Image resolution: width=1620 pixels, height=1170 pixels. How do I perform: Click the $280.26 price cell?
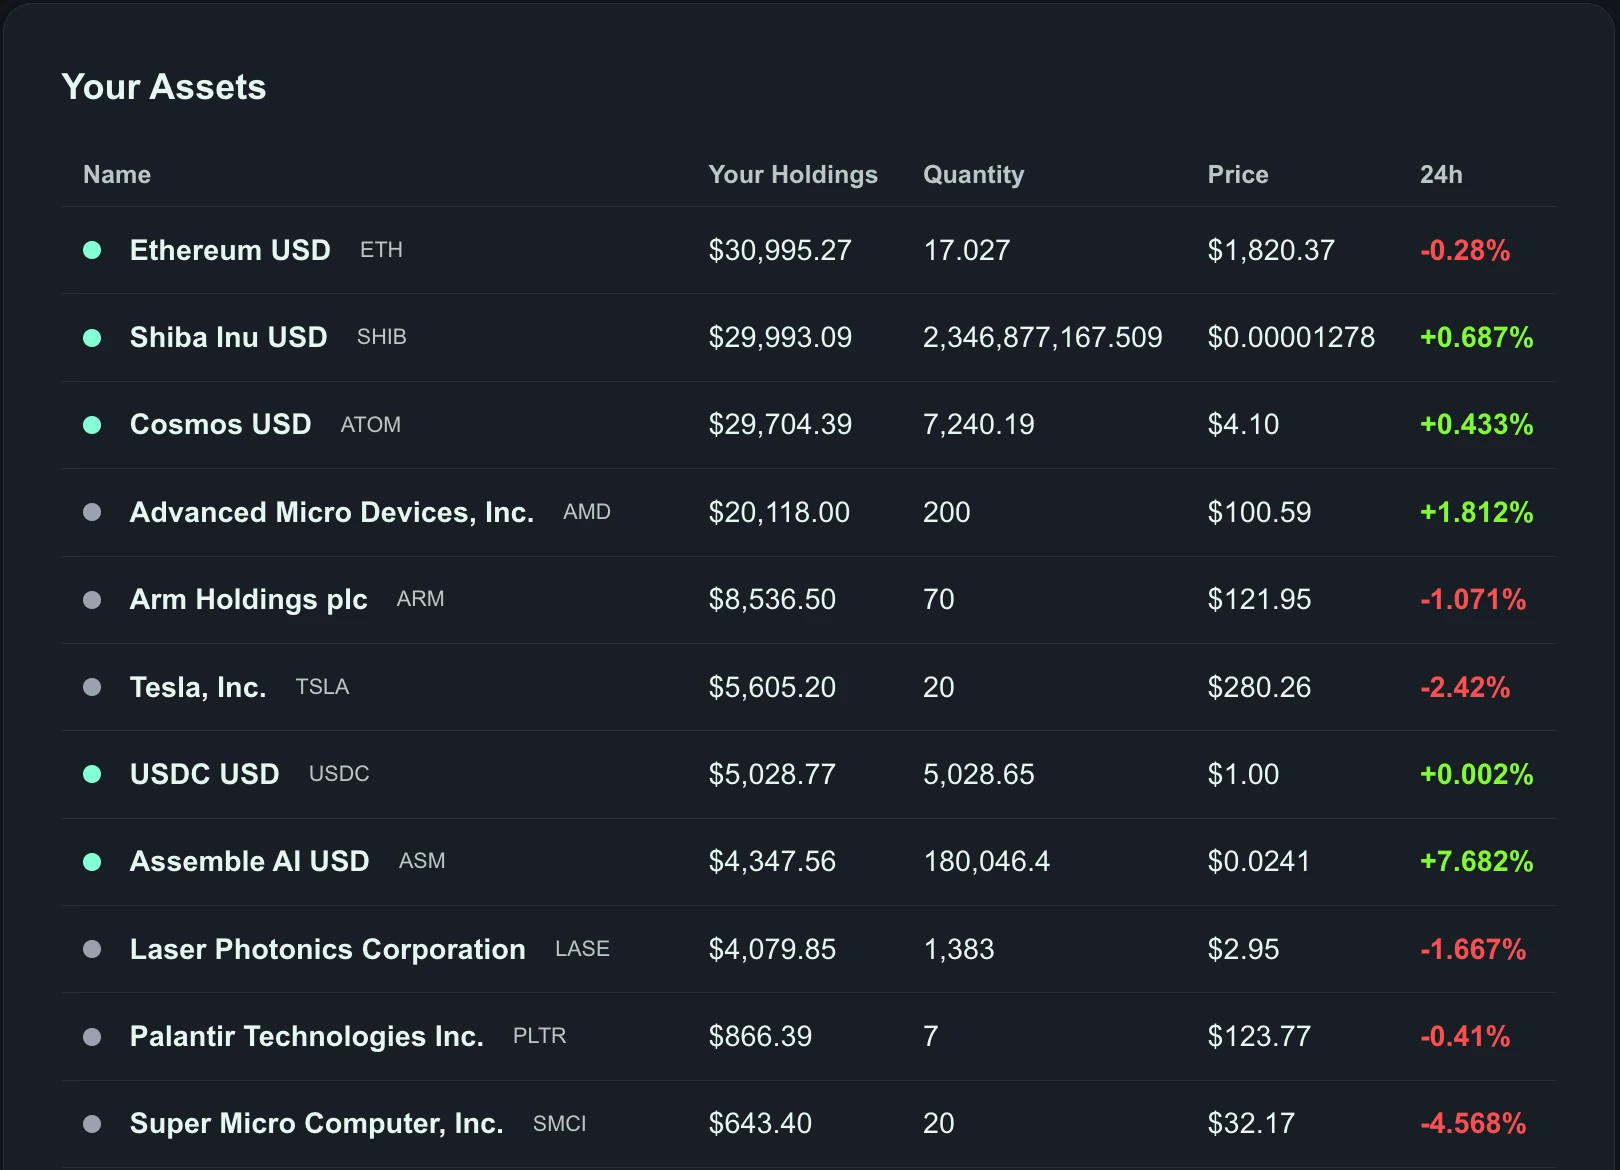pyautogui.click(x=1259, y=687)
